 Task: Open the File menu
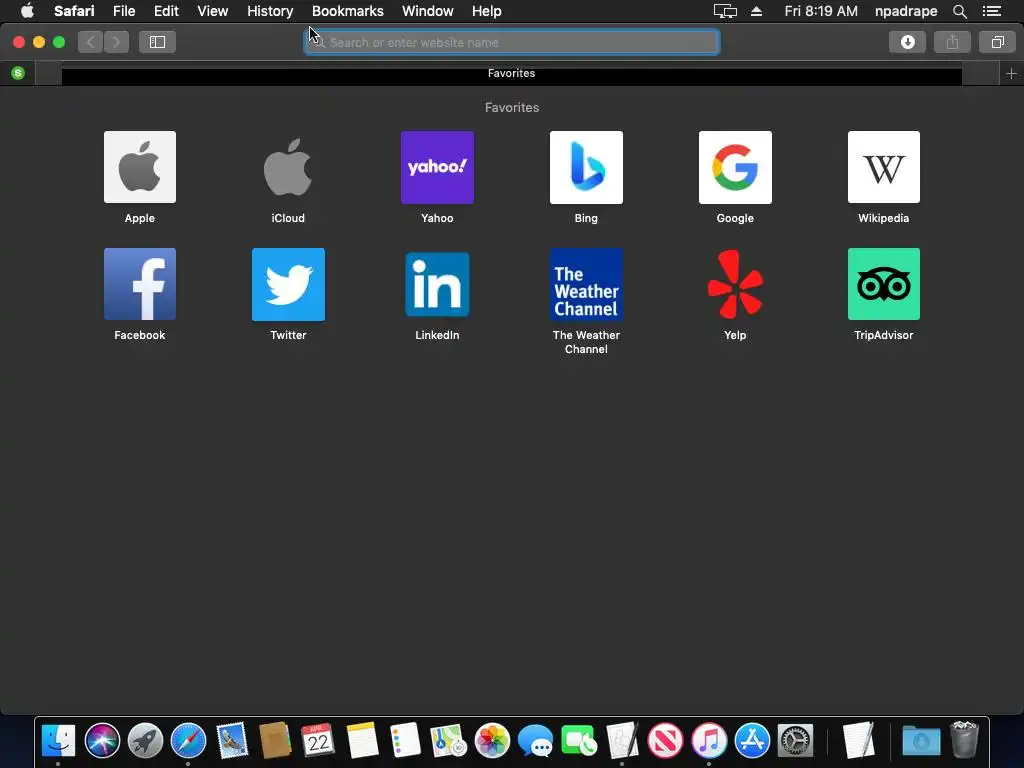coord(124,11)
